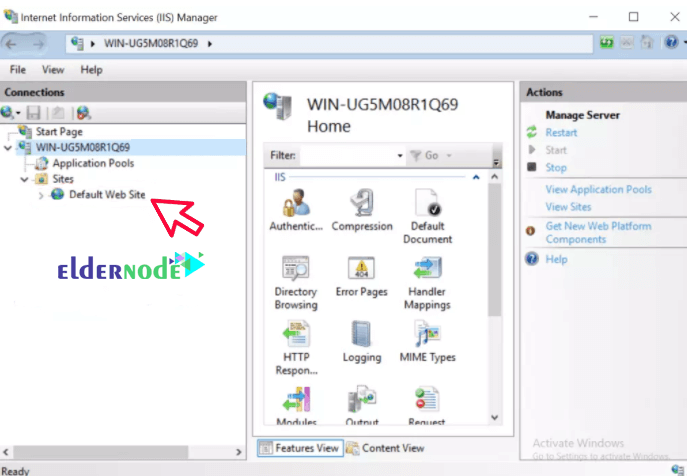Open the Default Document feature
Screen dimensions: 687x476
coord(427,216)
